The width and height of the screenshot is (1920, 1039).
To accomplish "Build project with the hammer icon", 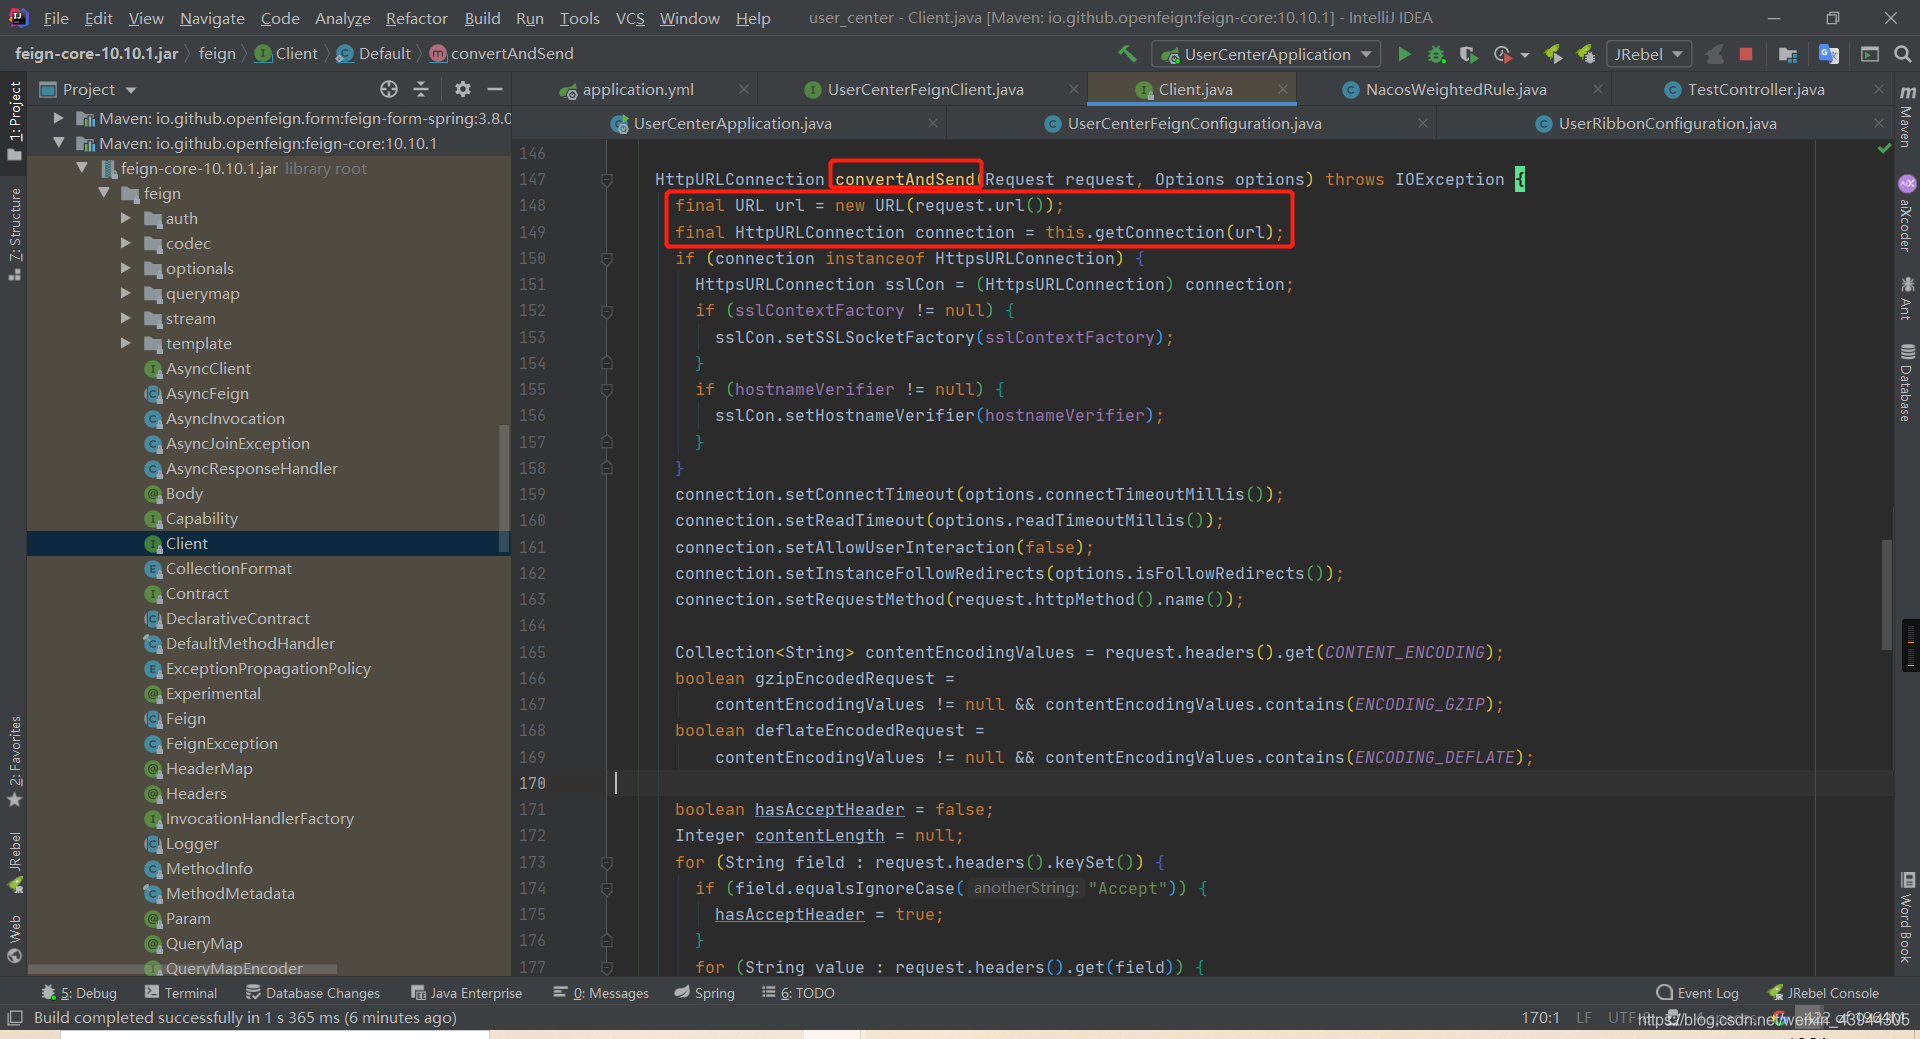I will coord(1128,54).
